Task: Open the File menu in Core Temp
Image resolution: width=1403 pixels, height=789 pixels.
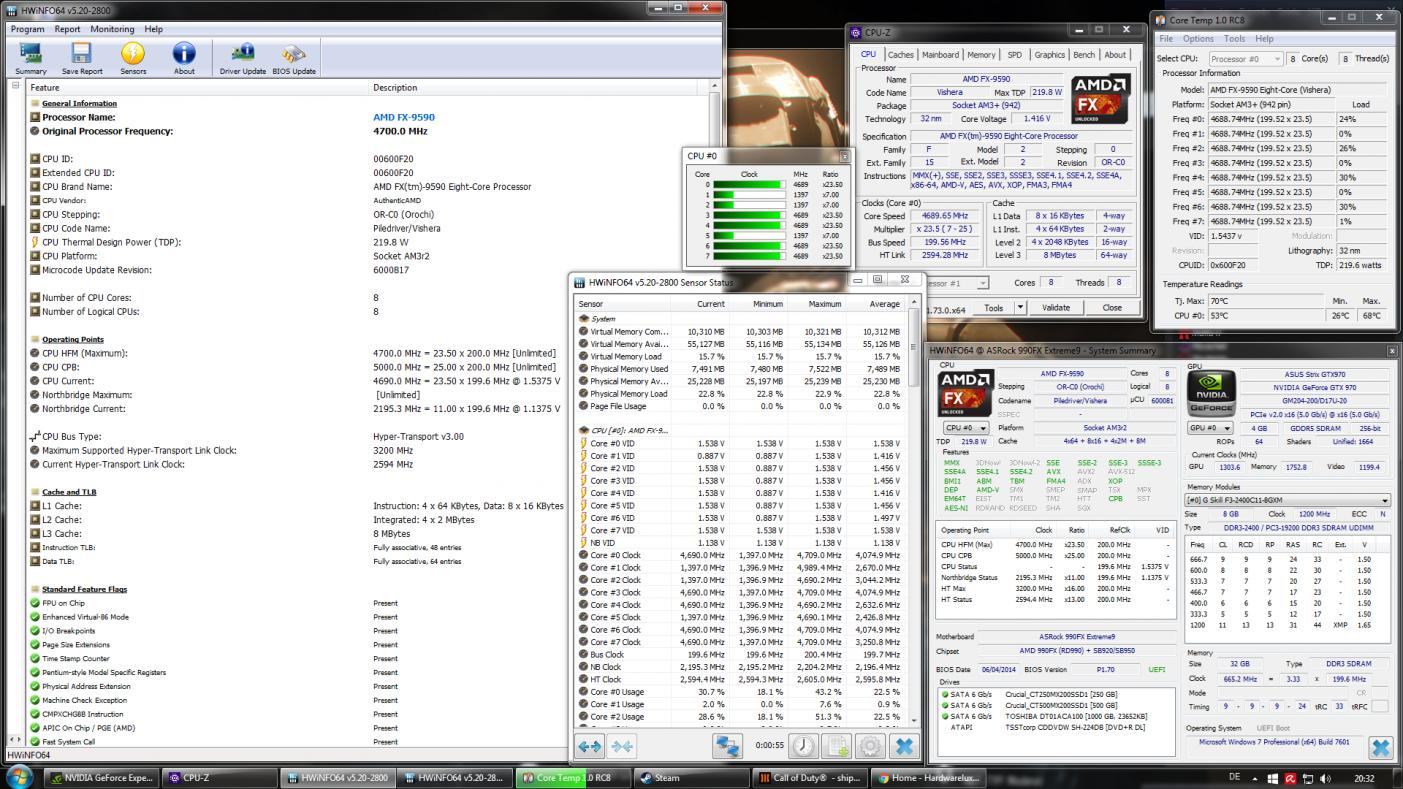Action: [1166, 39]
